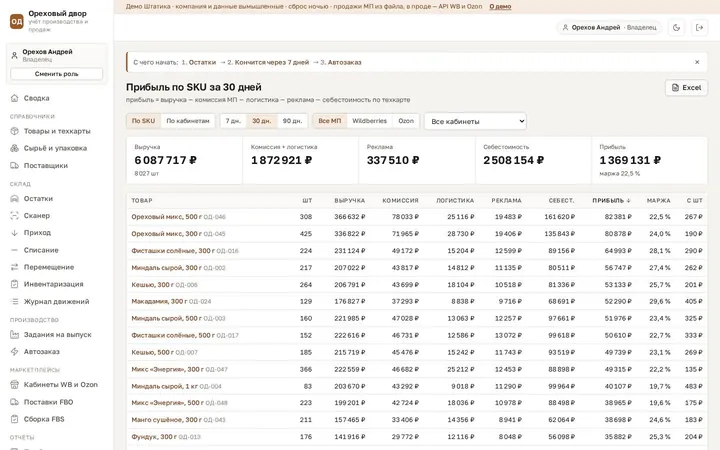
Task: Open product 'Ореховый микс, 500 г'
Action: (166, 217)
